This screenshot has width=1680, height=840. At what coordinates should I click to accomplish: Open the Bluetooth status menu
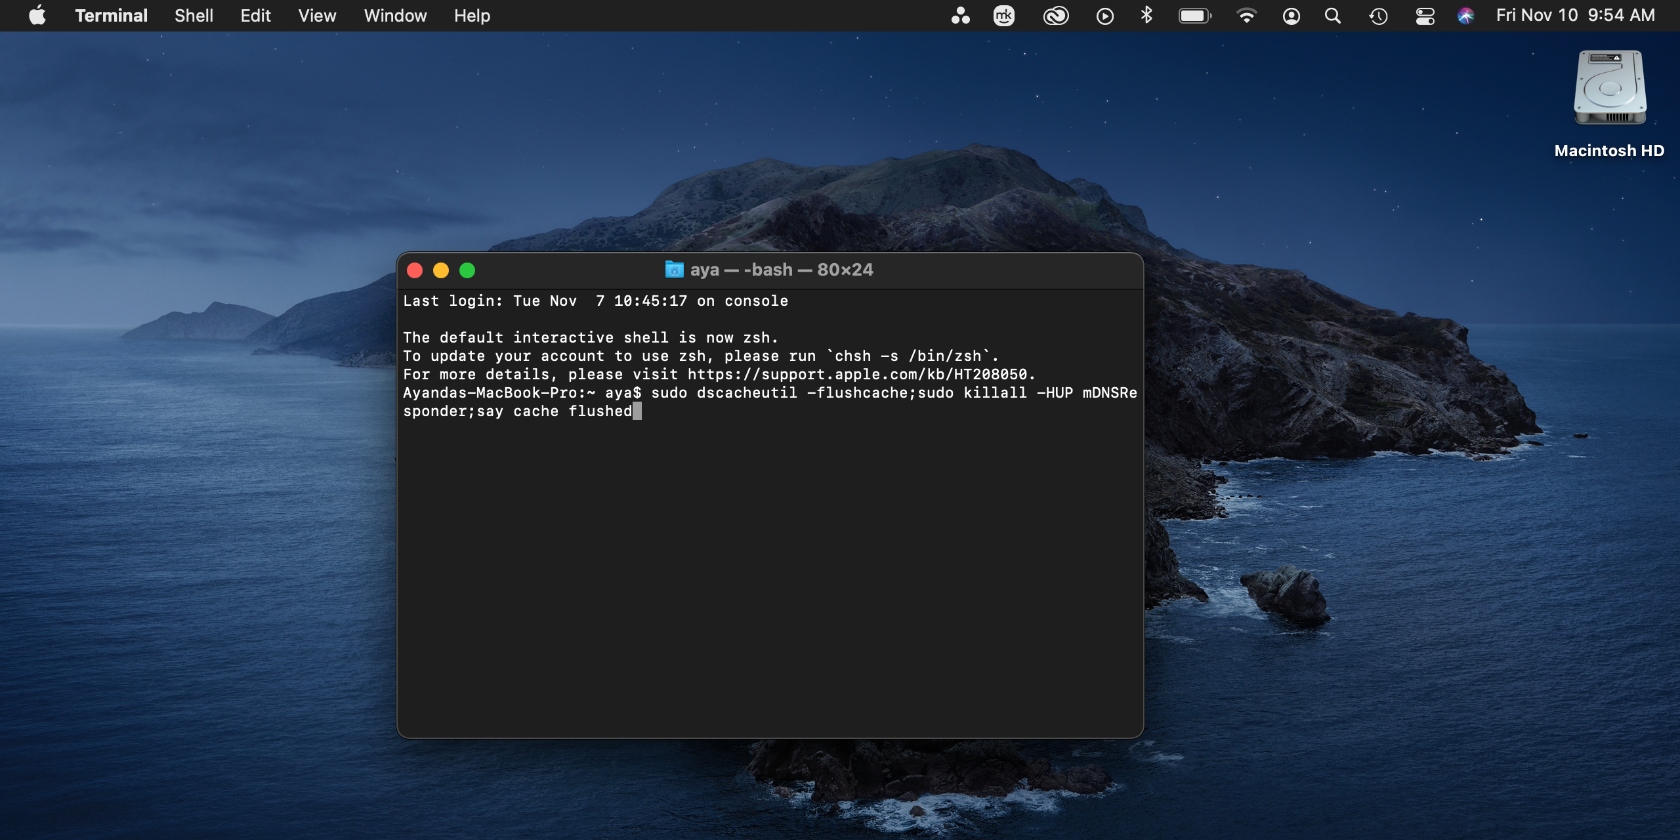1147,15
